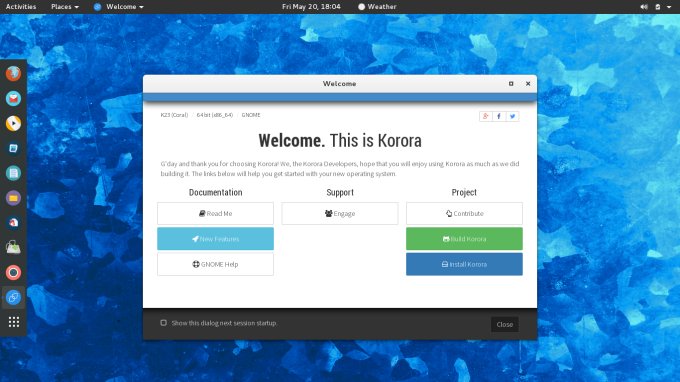Enable Show this dialog next session startup
This screenshot has height=382, width=680.
[163, 323]
